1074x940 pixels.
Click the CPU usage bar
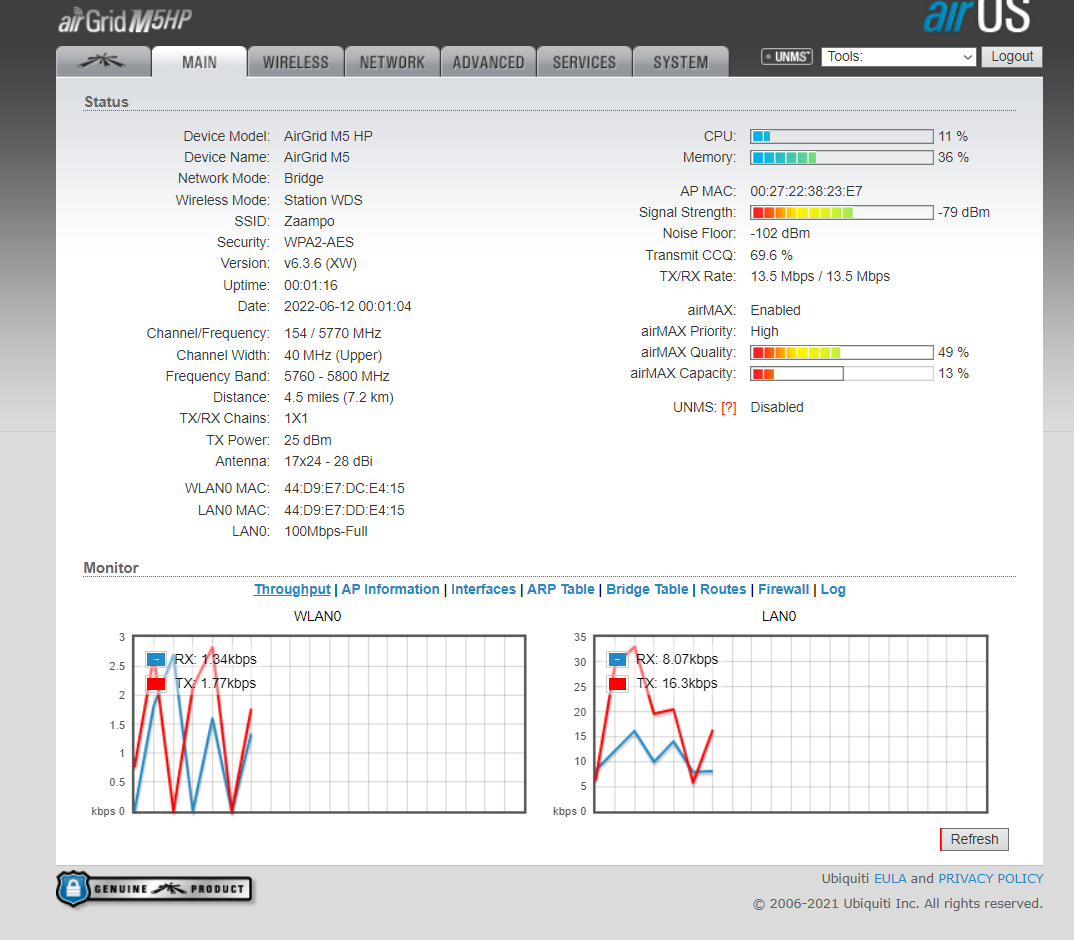[842, 136]
